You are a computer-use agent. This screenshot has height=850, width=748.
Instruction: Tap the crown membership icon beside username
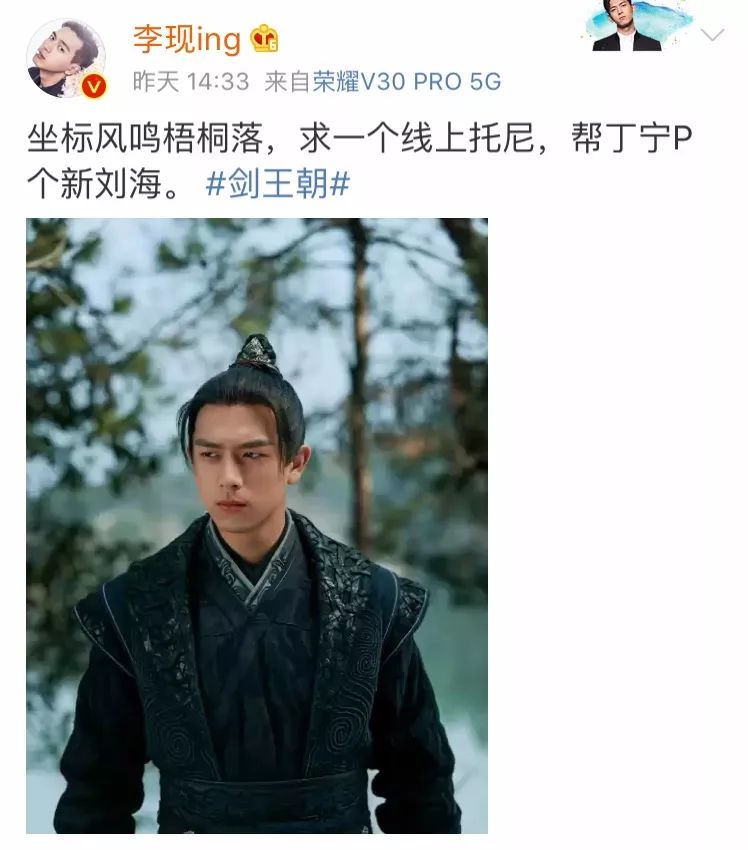[264, 38]
